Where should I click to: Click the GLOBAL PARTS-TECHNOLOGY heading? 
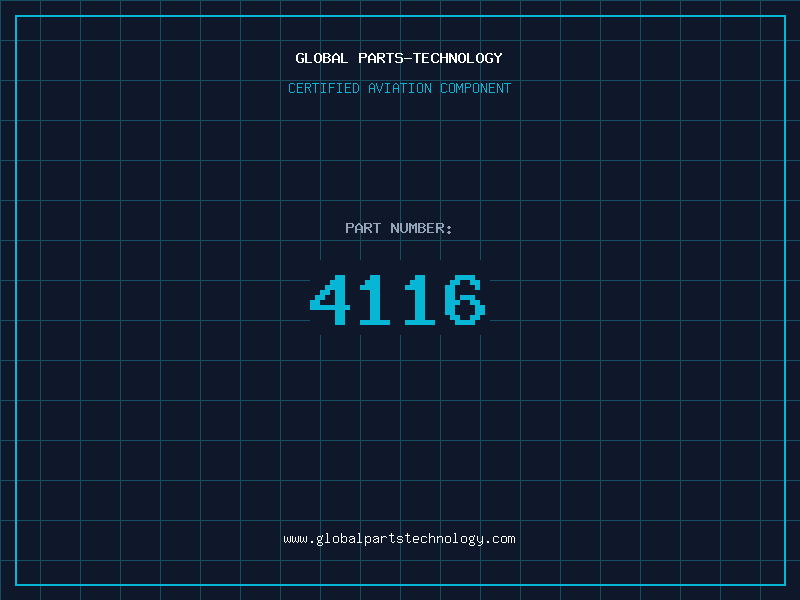click(399, 58)
